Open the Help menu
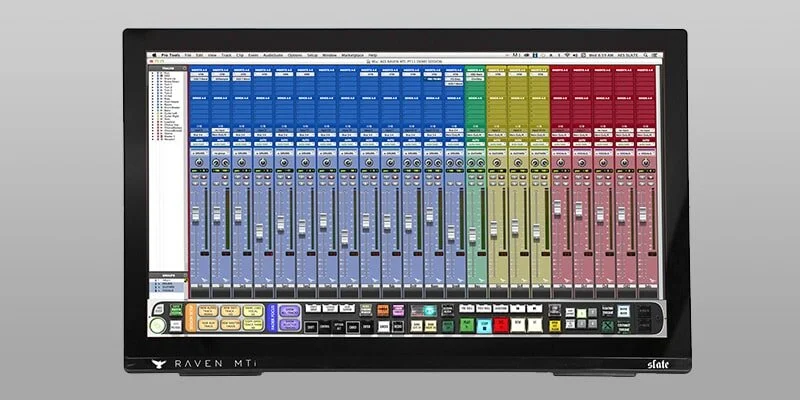 373,55
